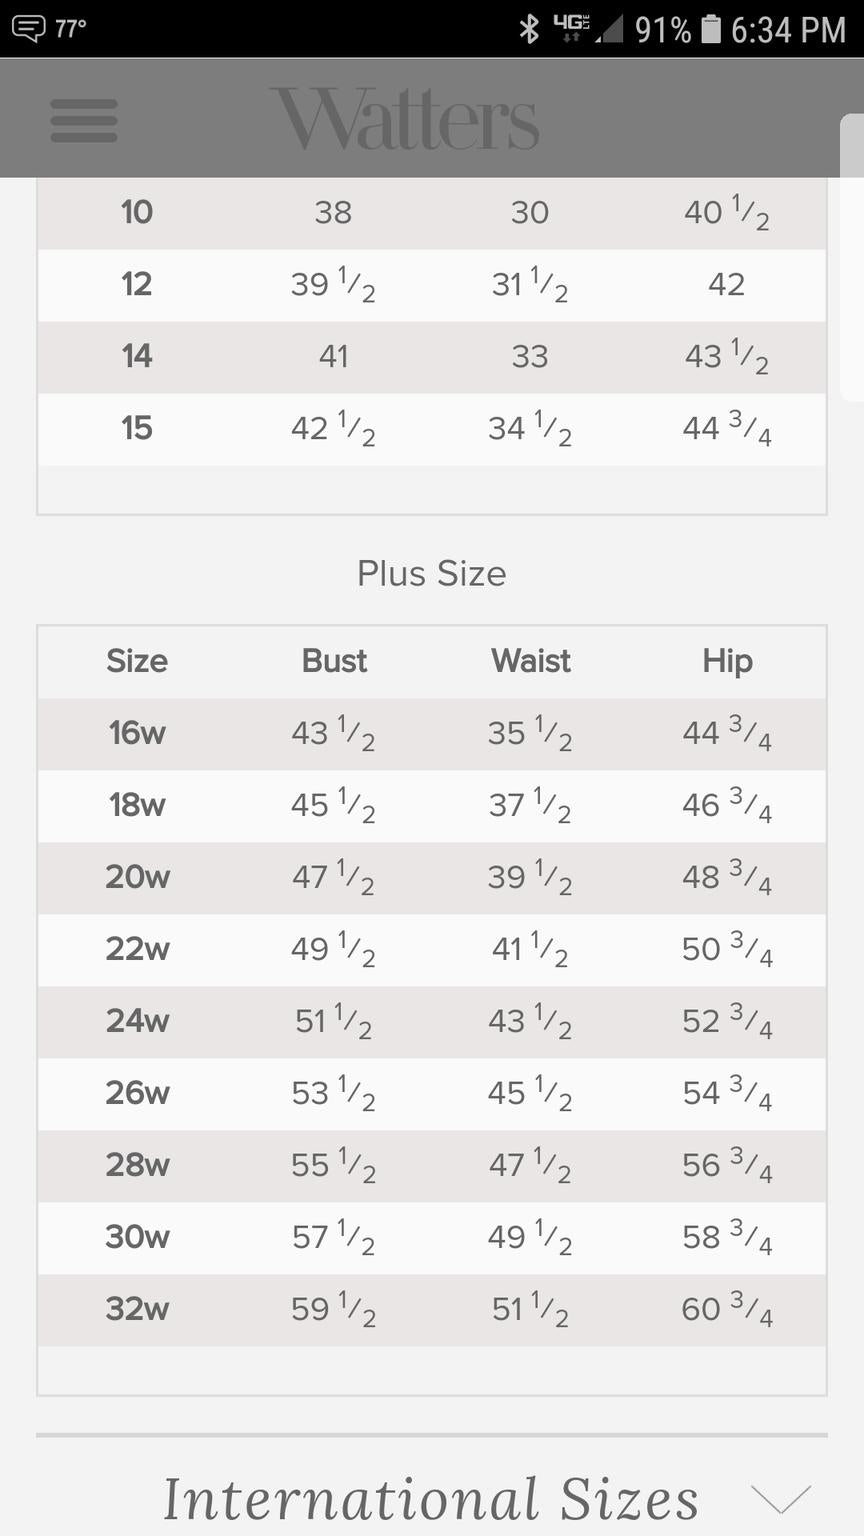Tap the message notification icon
The image size is (864, 1536).
[x=28, y=28]
